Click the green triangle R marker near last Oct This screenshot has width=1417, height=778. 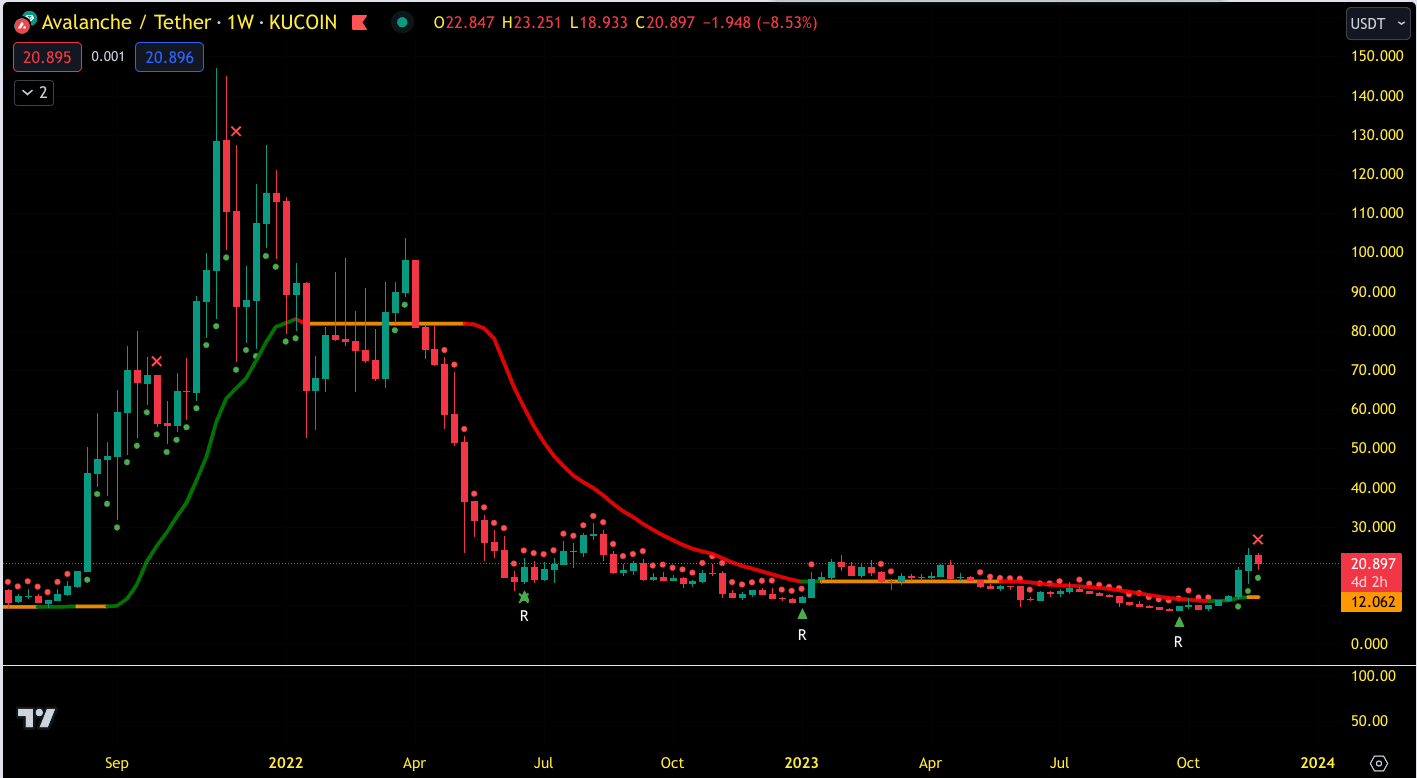point(1179,622)
